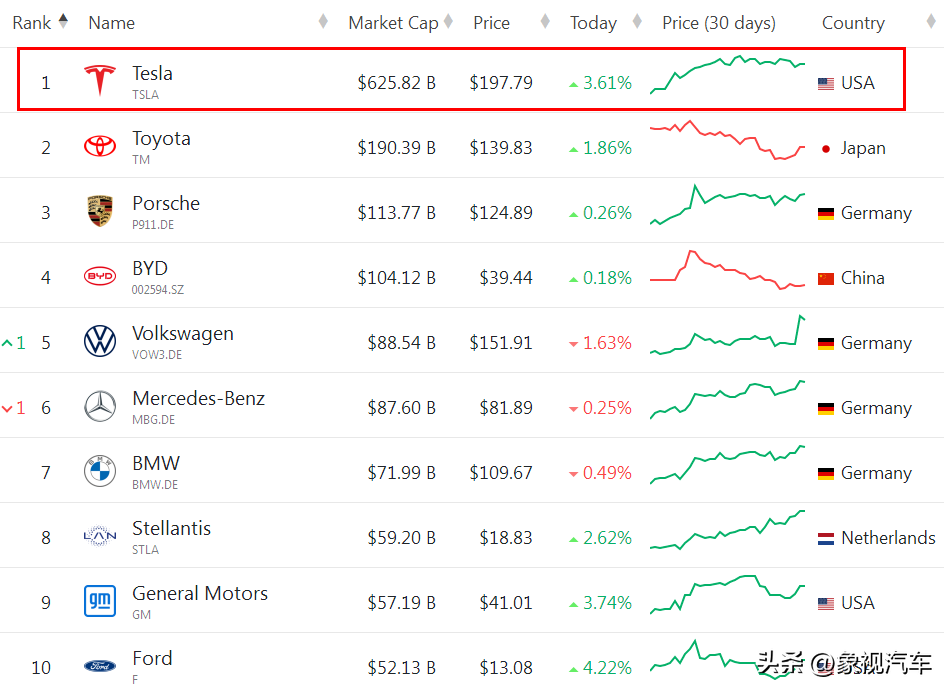This screenshot has width=952, height=695.
Task: Click the Price (30 days) column header
Action: point(719,23)
